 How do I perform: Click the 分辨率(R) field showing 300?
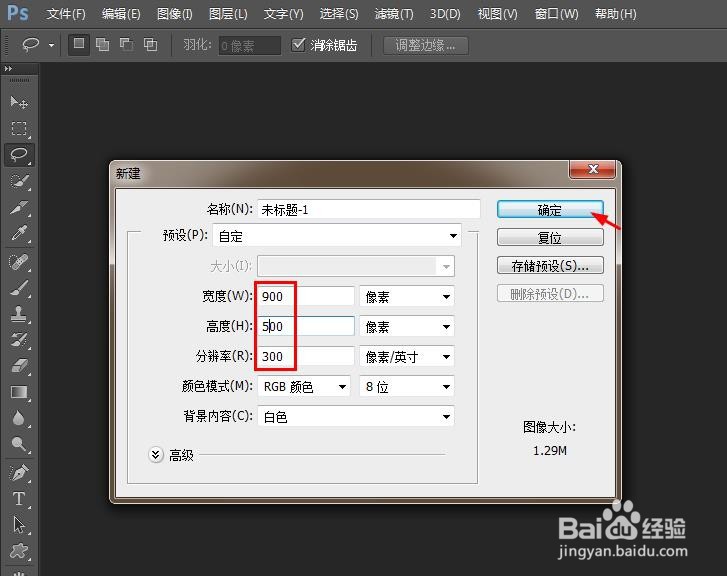pos(306,357)
